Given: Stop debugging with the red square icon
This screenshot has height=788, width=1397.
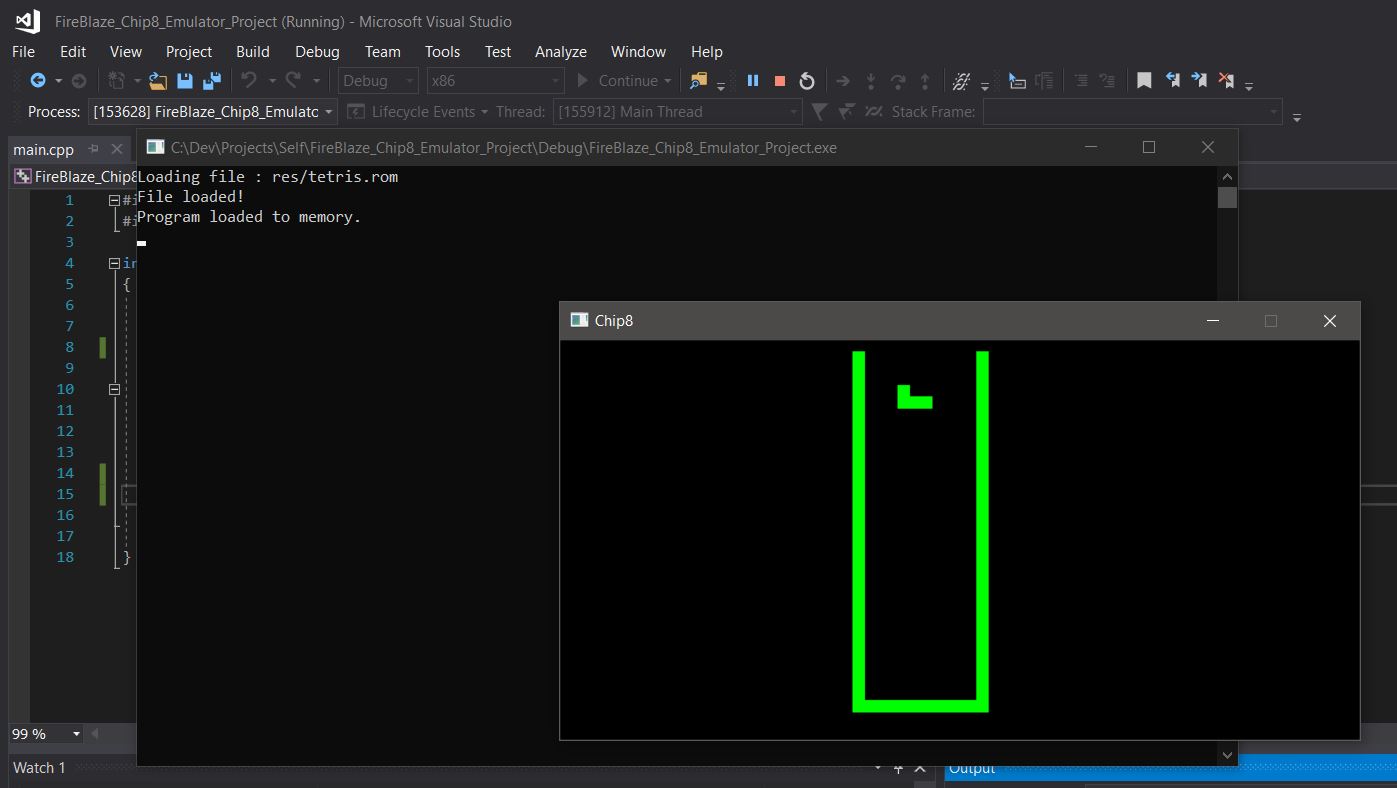Looking at the screenshot, I should (779, 80).
